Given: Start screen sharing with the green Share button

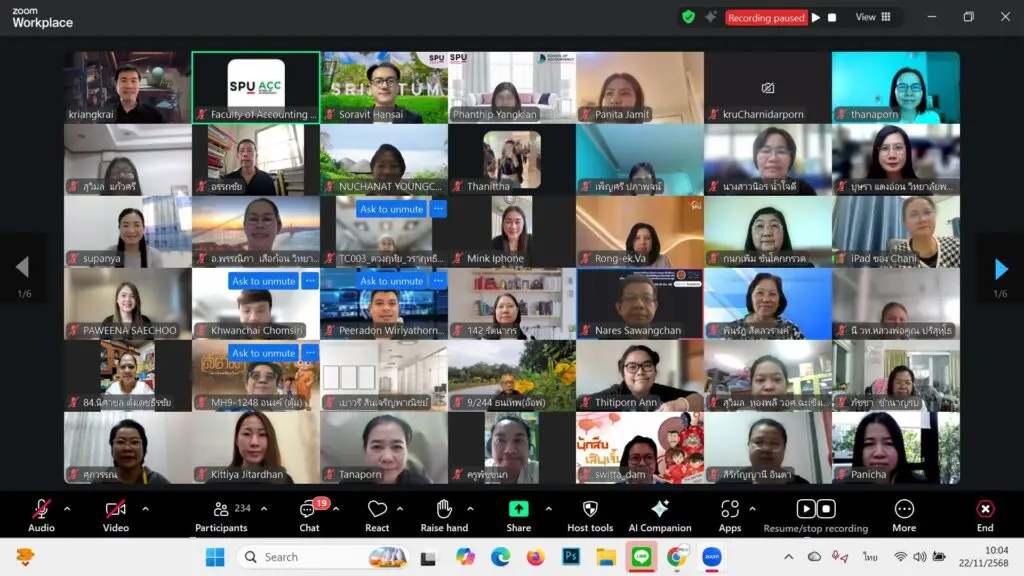Looking at the screenshot, I should (519, 510).
